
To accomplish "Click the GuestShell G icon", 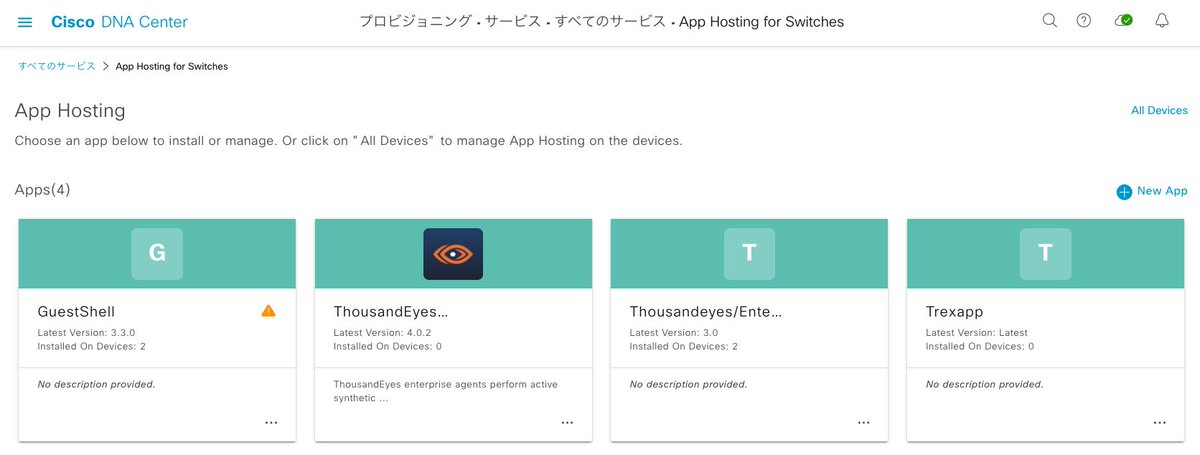I will (x=157, y=254).
